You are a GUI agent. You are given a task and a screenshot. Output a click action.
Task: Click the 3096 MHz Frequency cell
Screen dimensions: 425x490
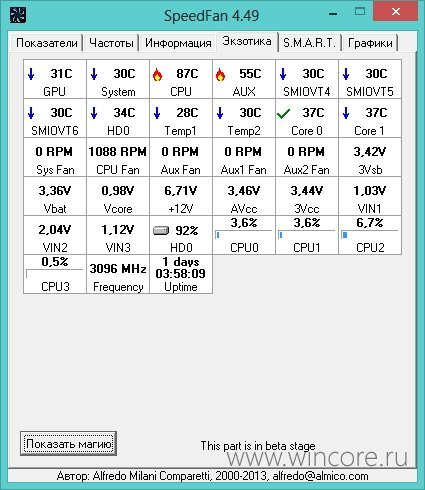[x=118, y=274]
